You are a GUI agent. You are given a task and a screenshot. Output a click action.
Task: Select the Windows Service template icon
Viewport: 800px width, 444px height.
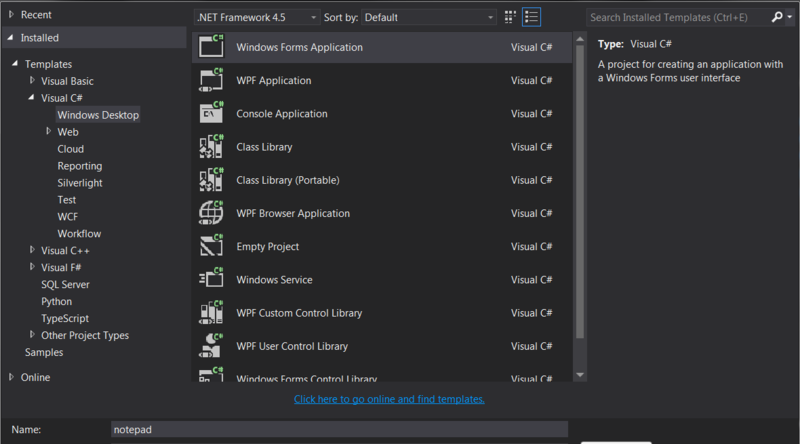coord(211,280)
